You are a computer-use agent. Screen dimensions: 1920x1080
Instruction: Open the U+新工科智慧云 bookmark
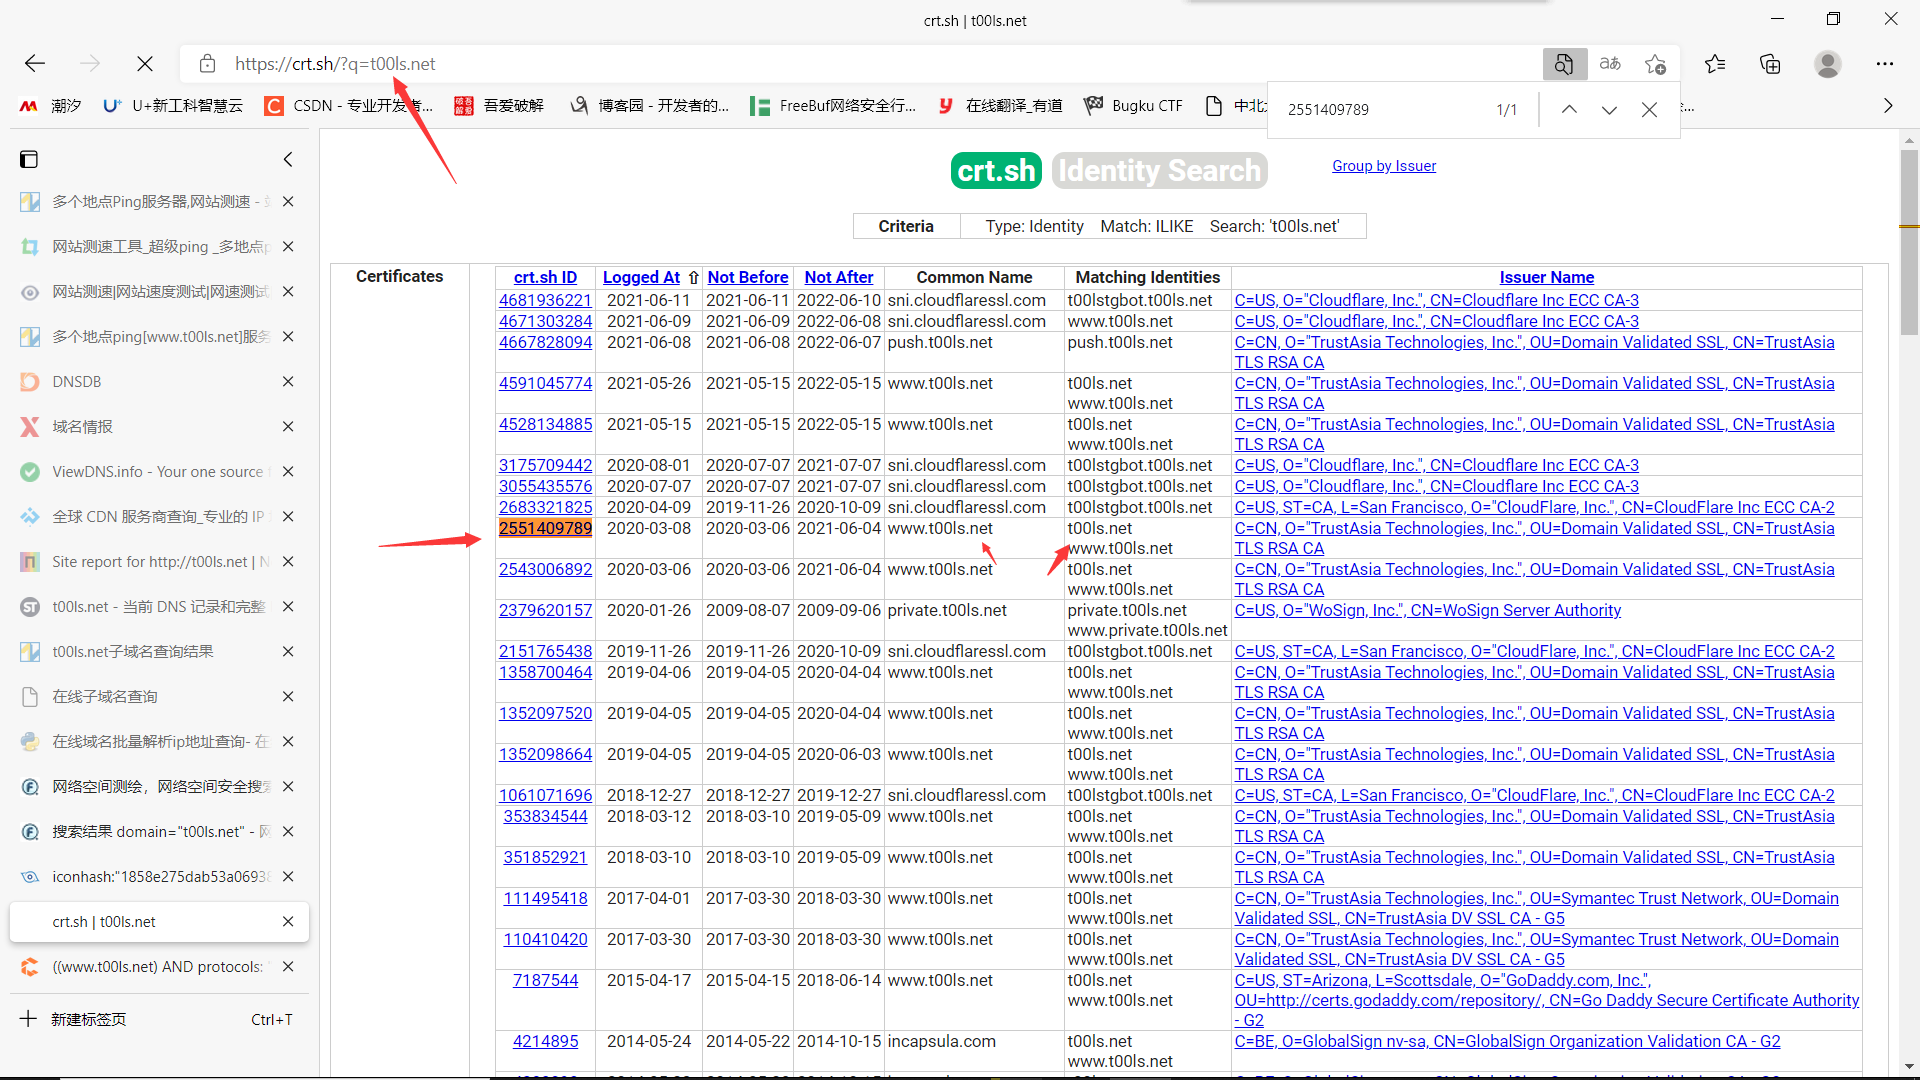click(173, 106)
